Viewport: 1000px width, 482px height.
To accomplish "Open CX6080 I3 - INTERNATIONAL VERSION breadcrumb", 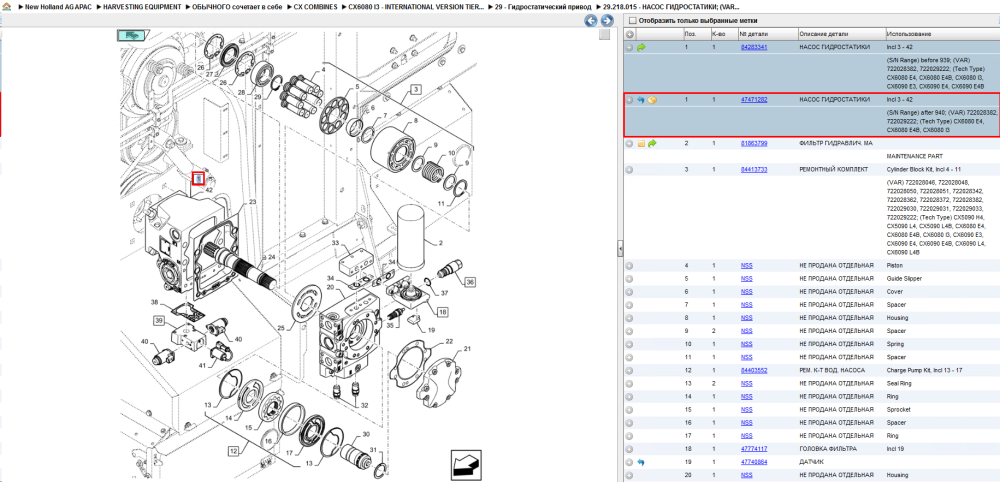I will [x=416, y=6].
